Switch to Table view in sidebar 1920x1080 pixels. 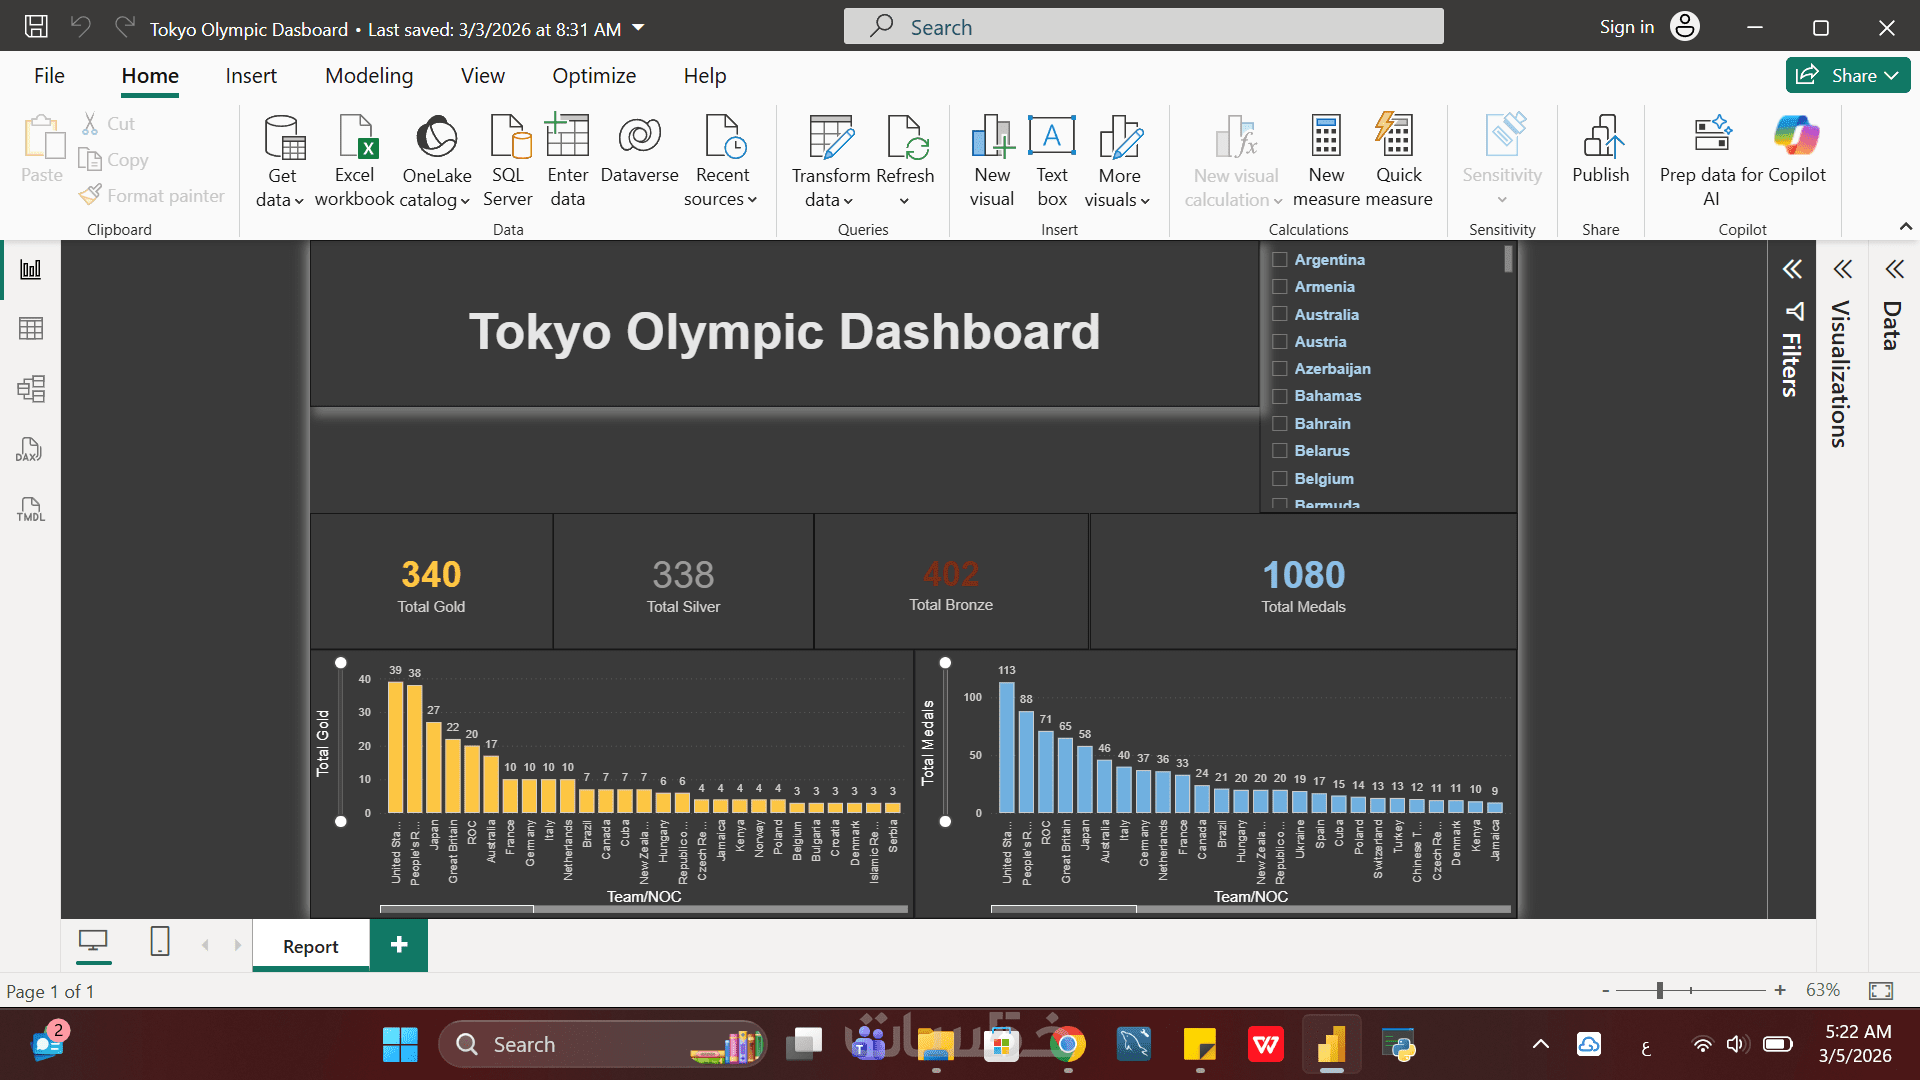(x=31, y=329)
